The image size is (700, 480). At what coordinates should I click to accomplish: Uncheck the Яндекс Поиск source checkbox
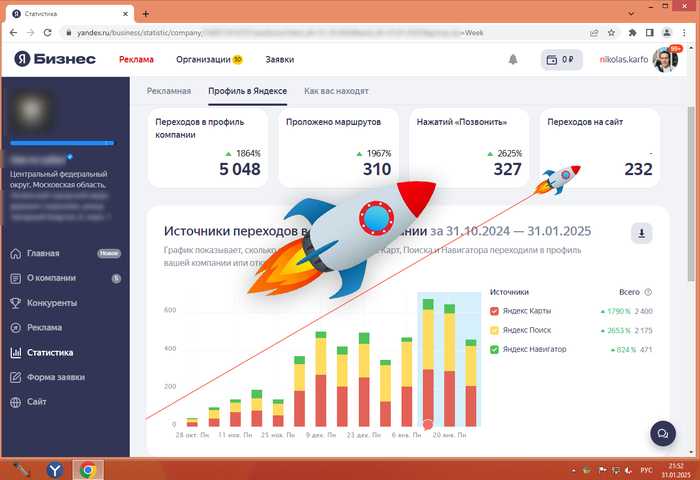494,330
